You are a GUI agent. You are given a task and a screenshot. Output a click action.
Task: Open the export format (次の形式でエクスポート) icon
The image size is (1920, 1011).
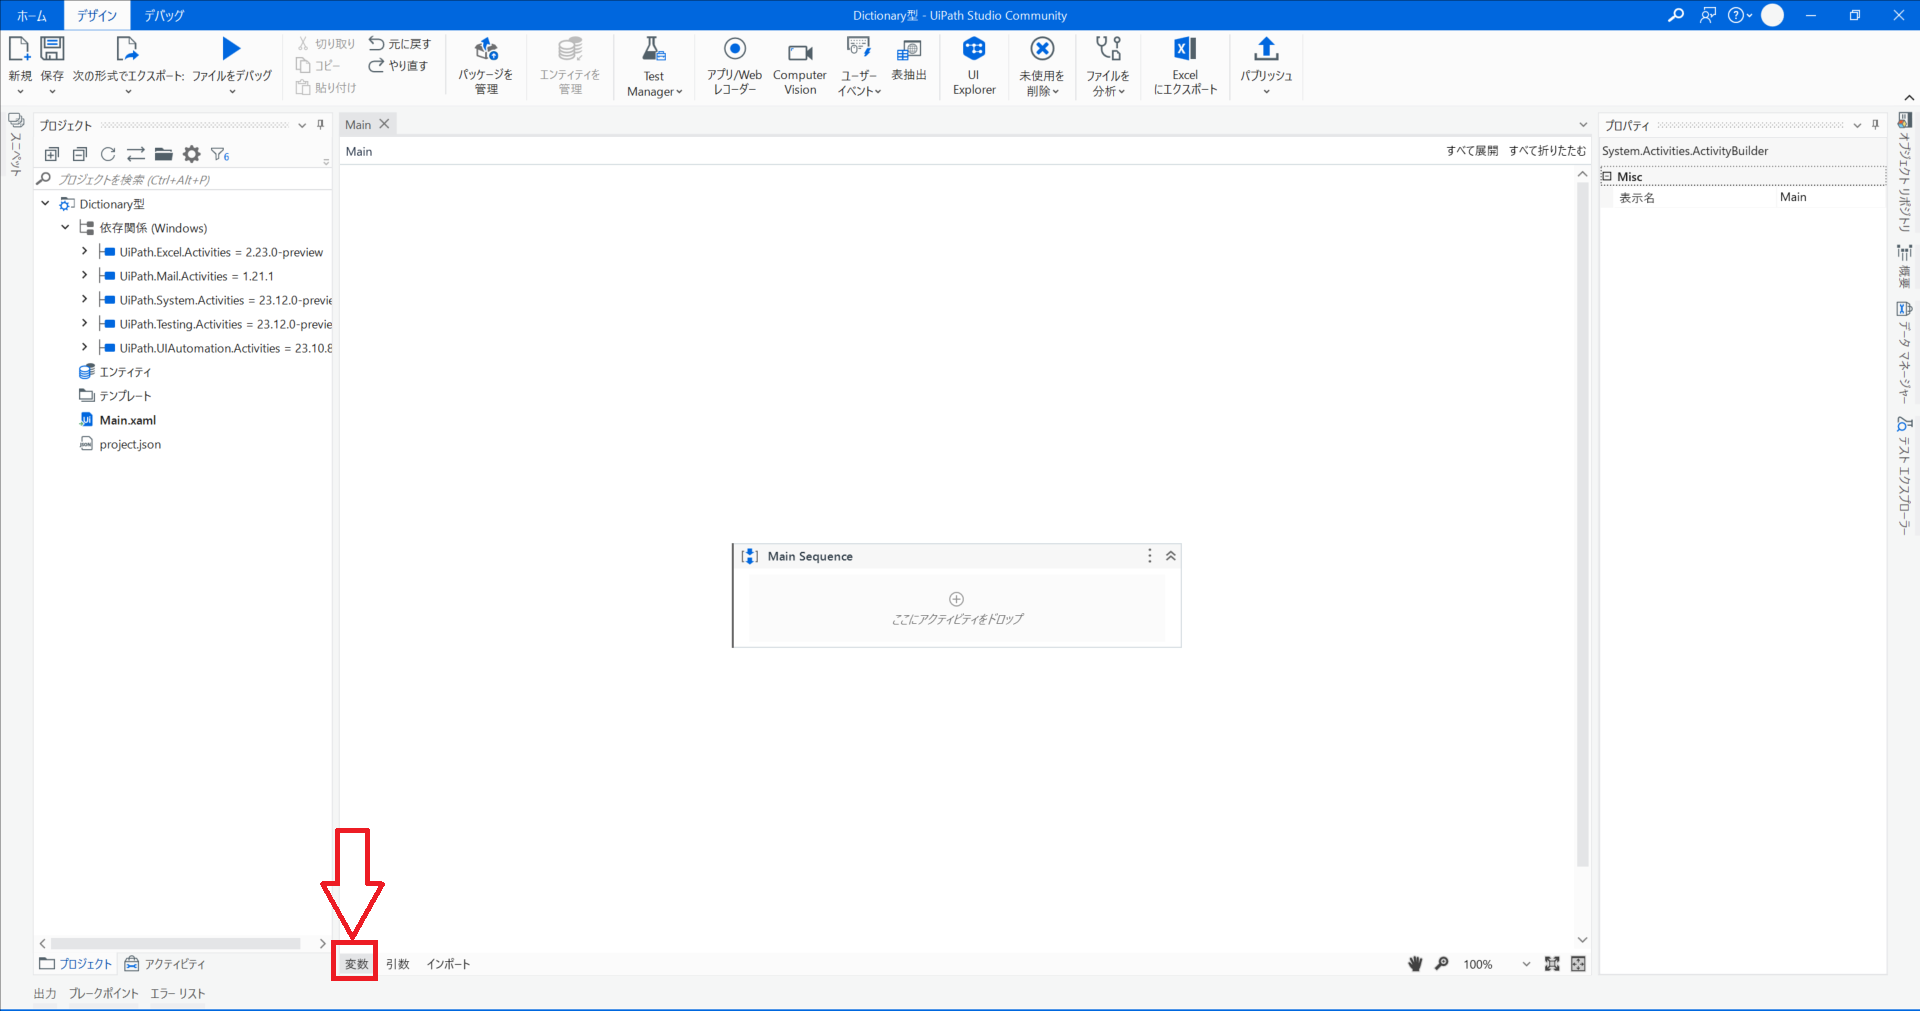click(127, 49)
